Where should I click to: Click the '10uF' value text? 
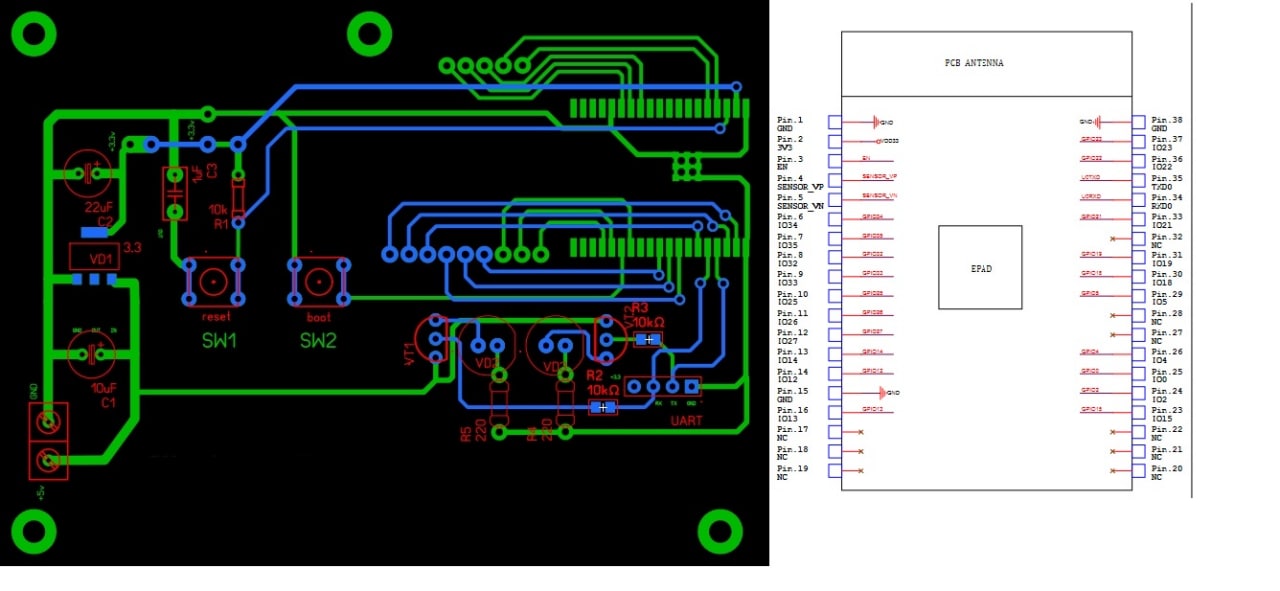click(x=102, y=387)
